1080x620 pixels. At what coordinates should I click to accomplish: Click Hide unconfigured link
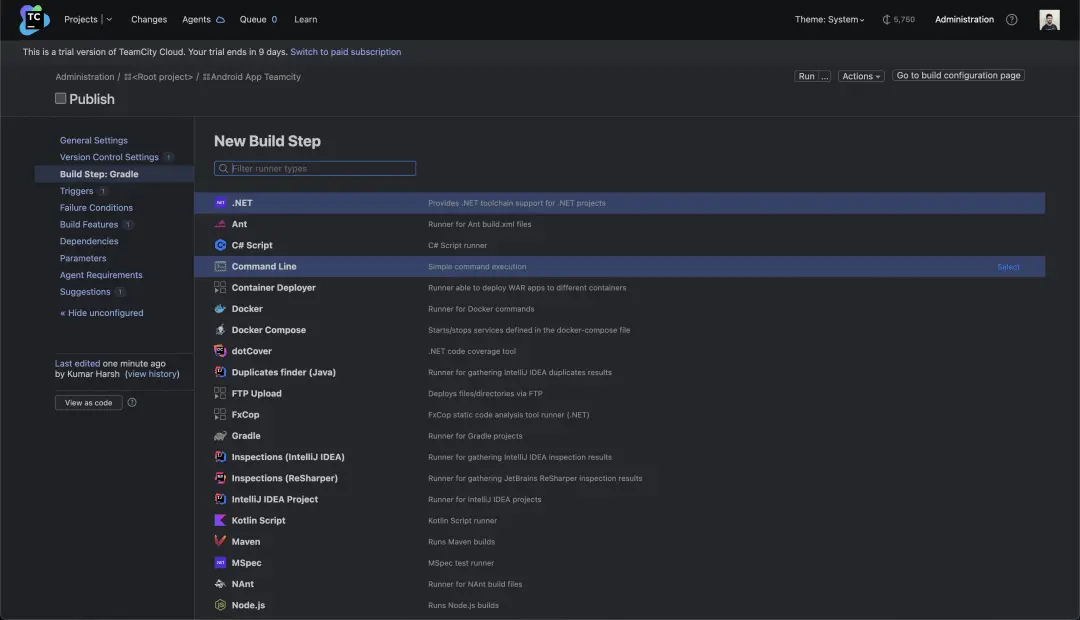tap(101, 313)
